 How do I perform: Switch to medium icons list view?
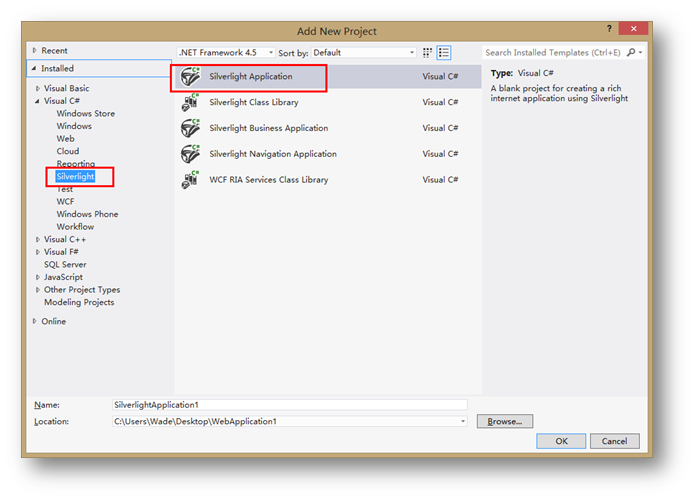[x=444, y=53]
